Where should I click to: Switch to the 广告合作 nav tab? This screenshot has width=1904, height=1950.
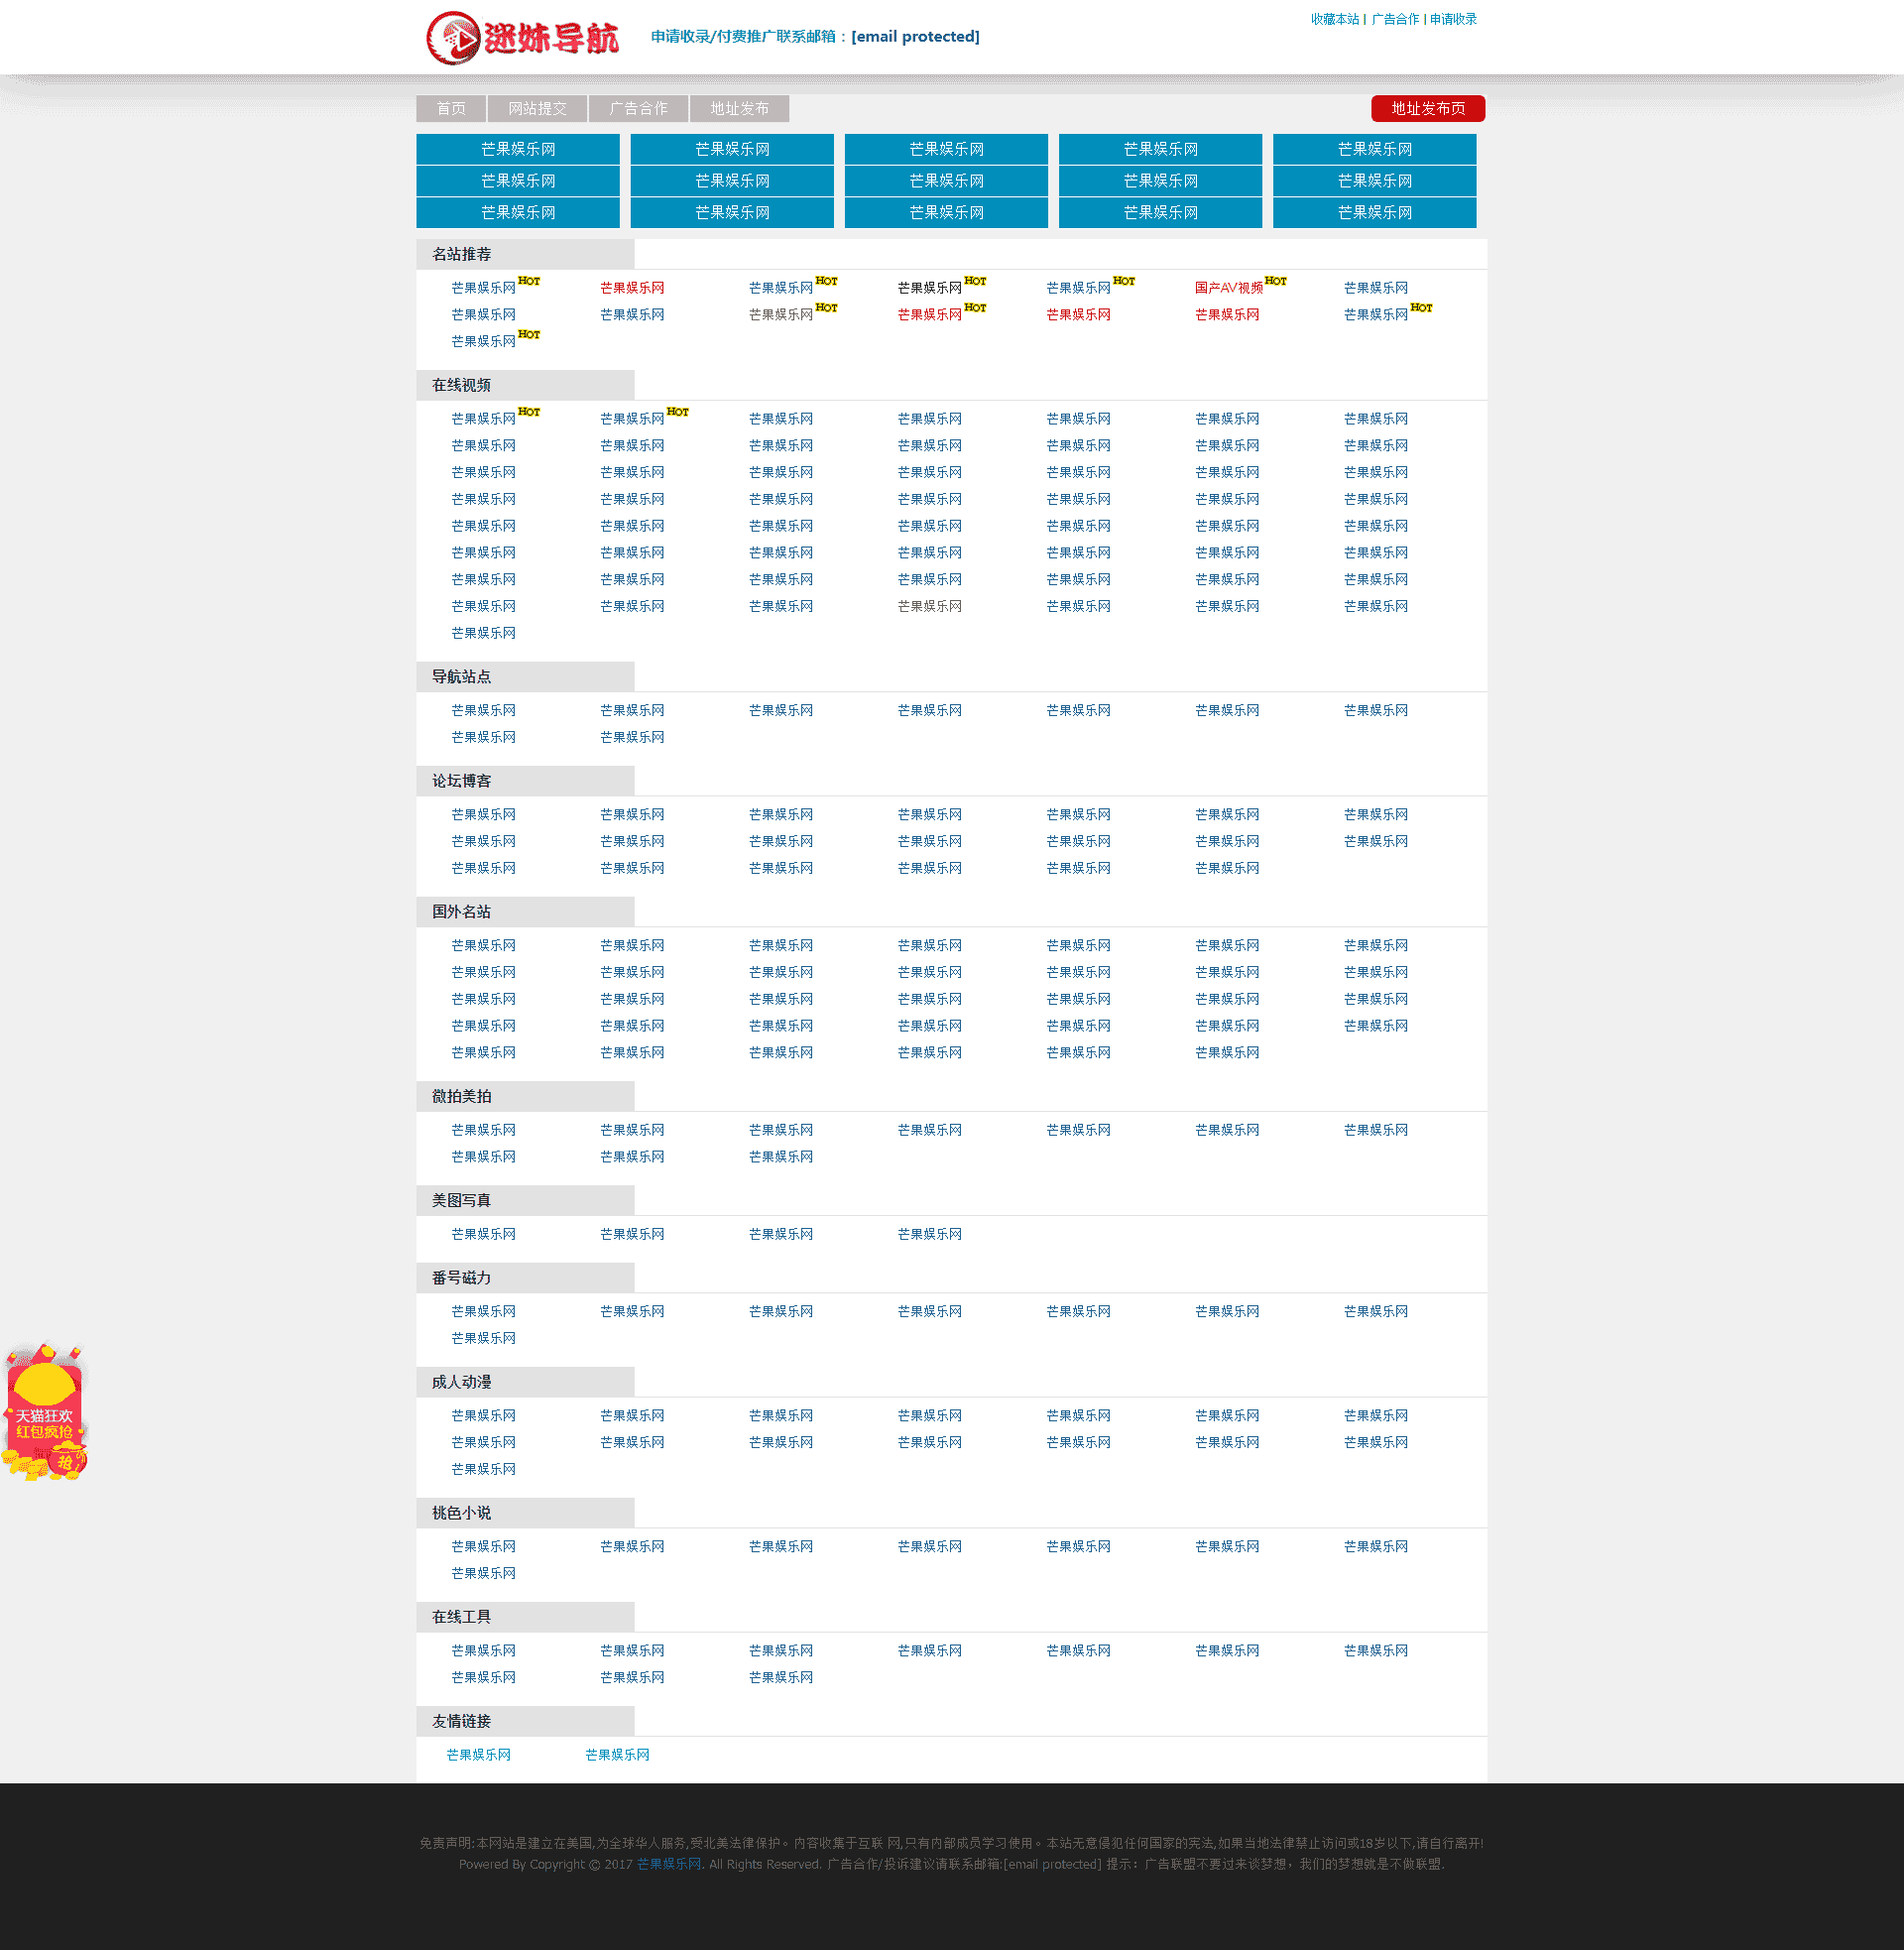(x=638, y=108)
